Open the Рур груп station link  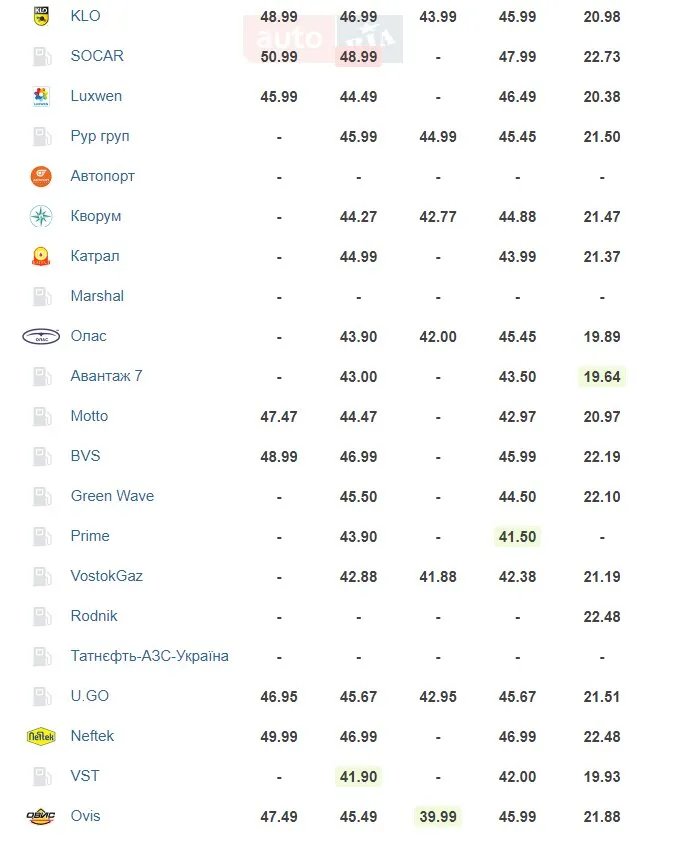(x=100, y=136)
